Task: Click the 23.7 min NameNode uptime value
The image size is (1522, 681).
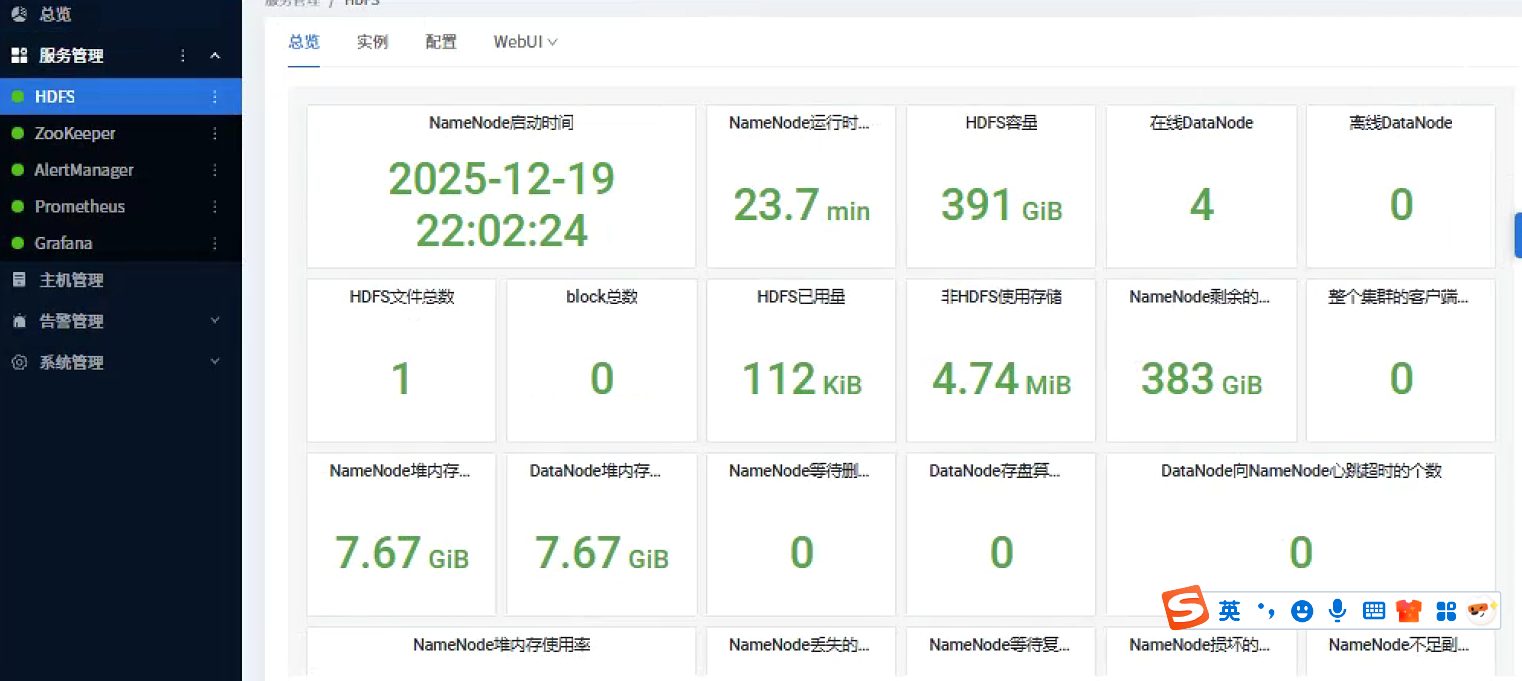Action: [x=801, y=206]
